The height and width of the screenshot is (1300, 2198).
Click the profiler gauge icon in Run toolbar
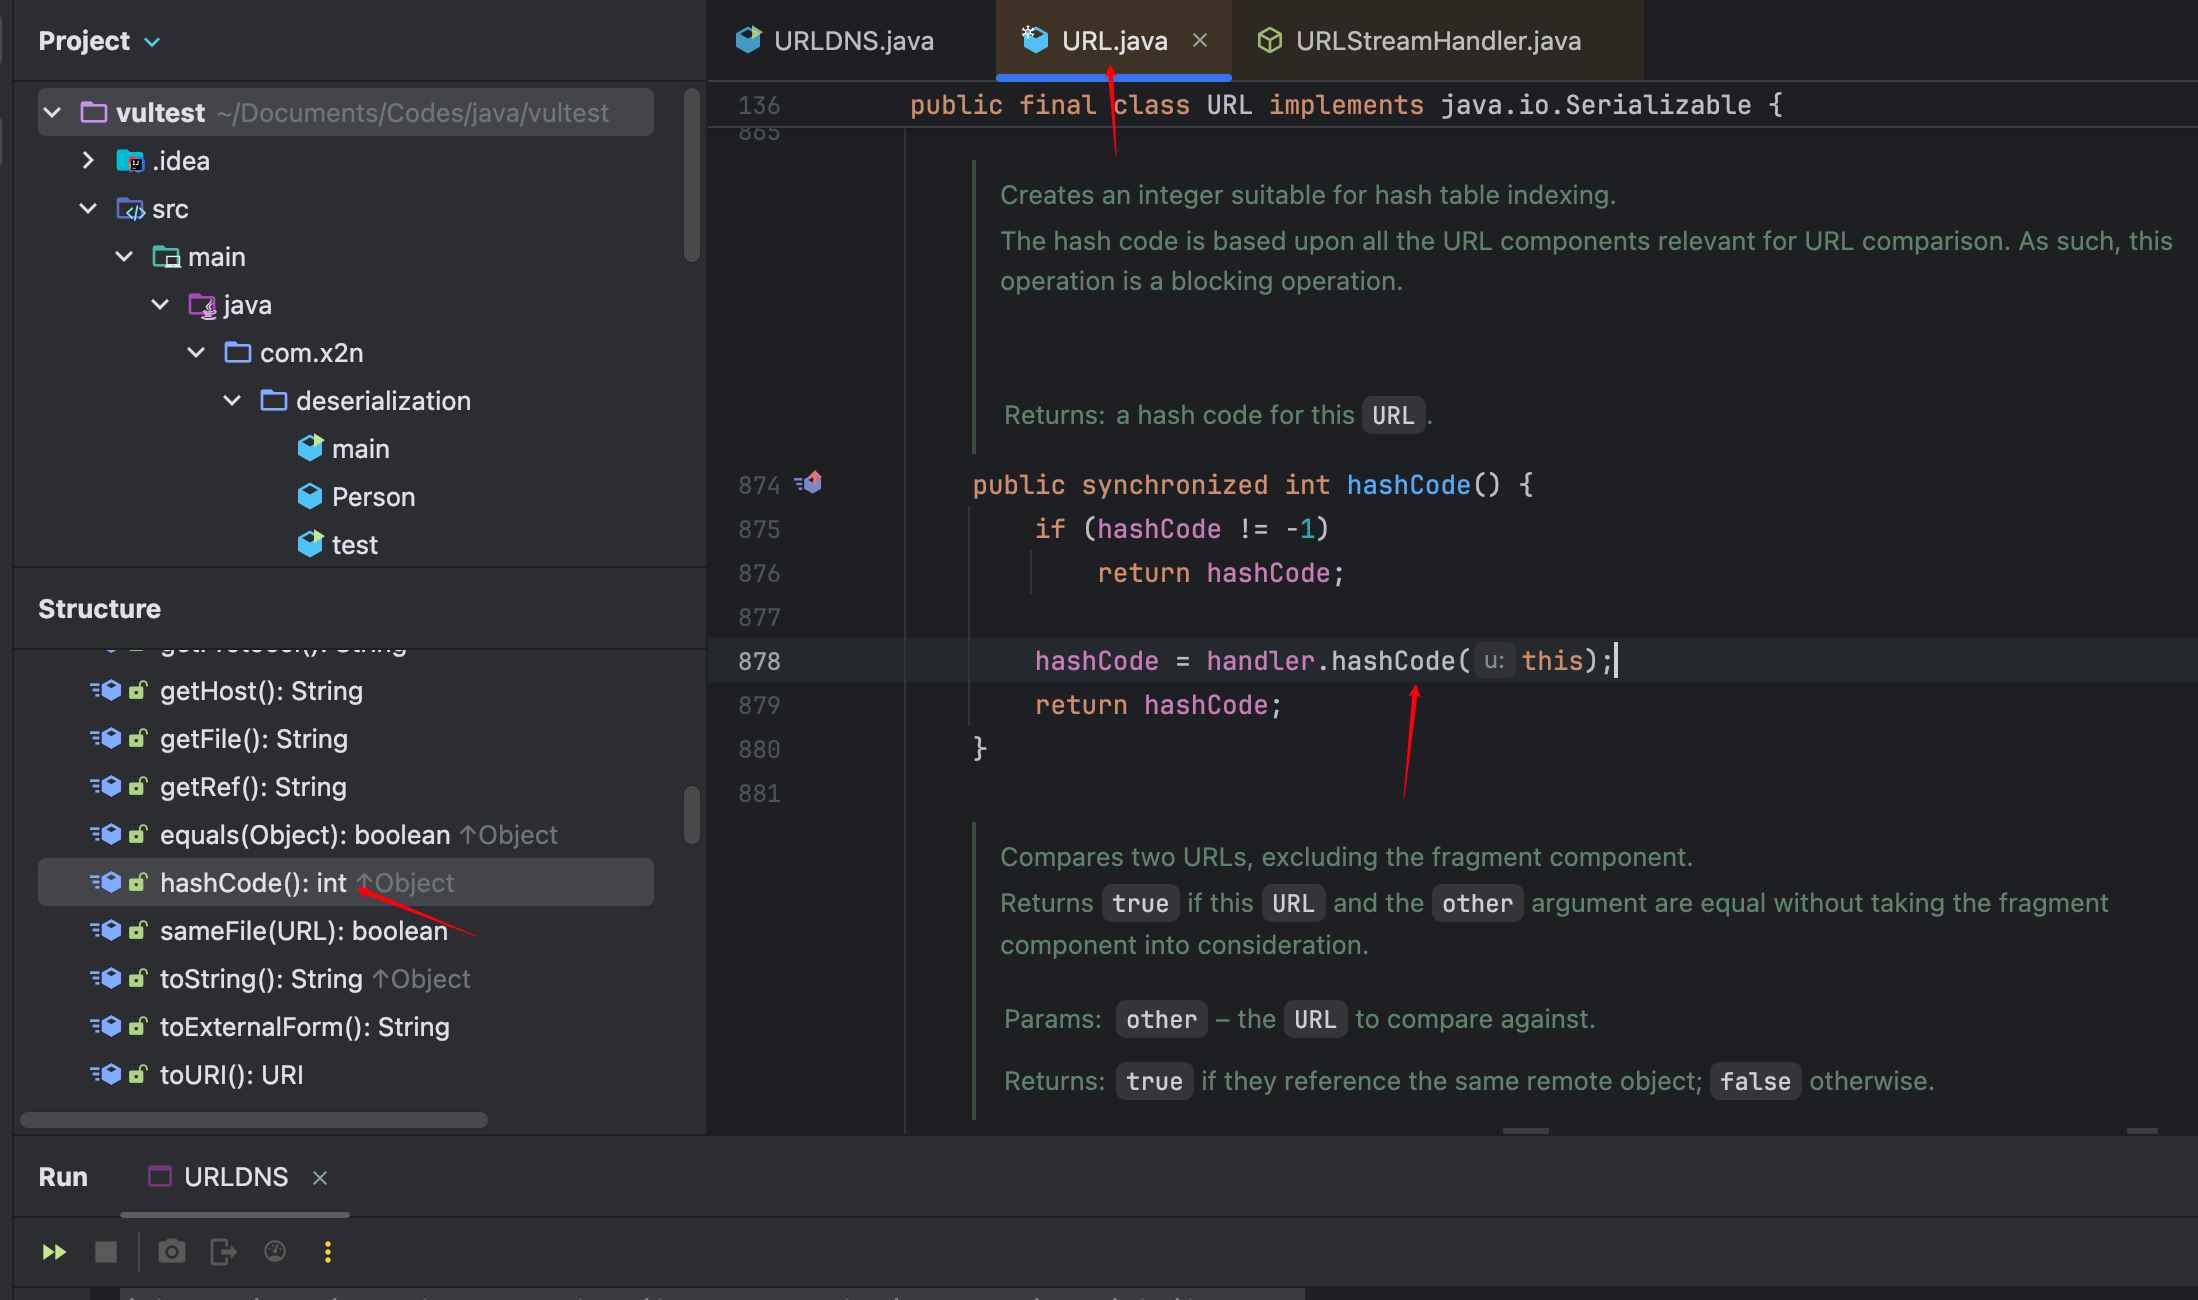[275, 1252]
